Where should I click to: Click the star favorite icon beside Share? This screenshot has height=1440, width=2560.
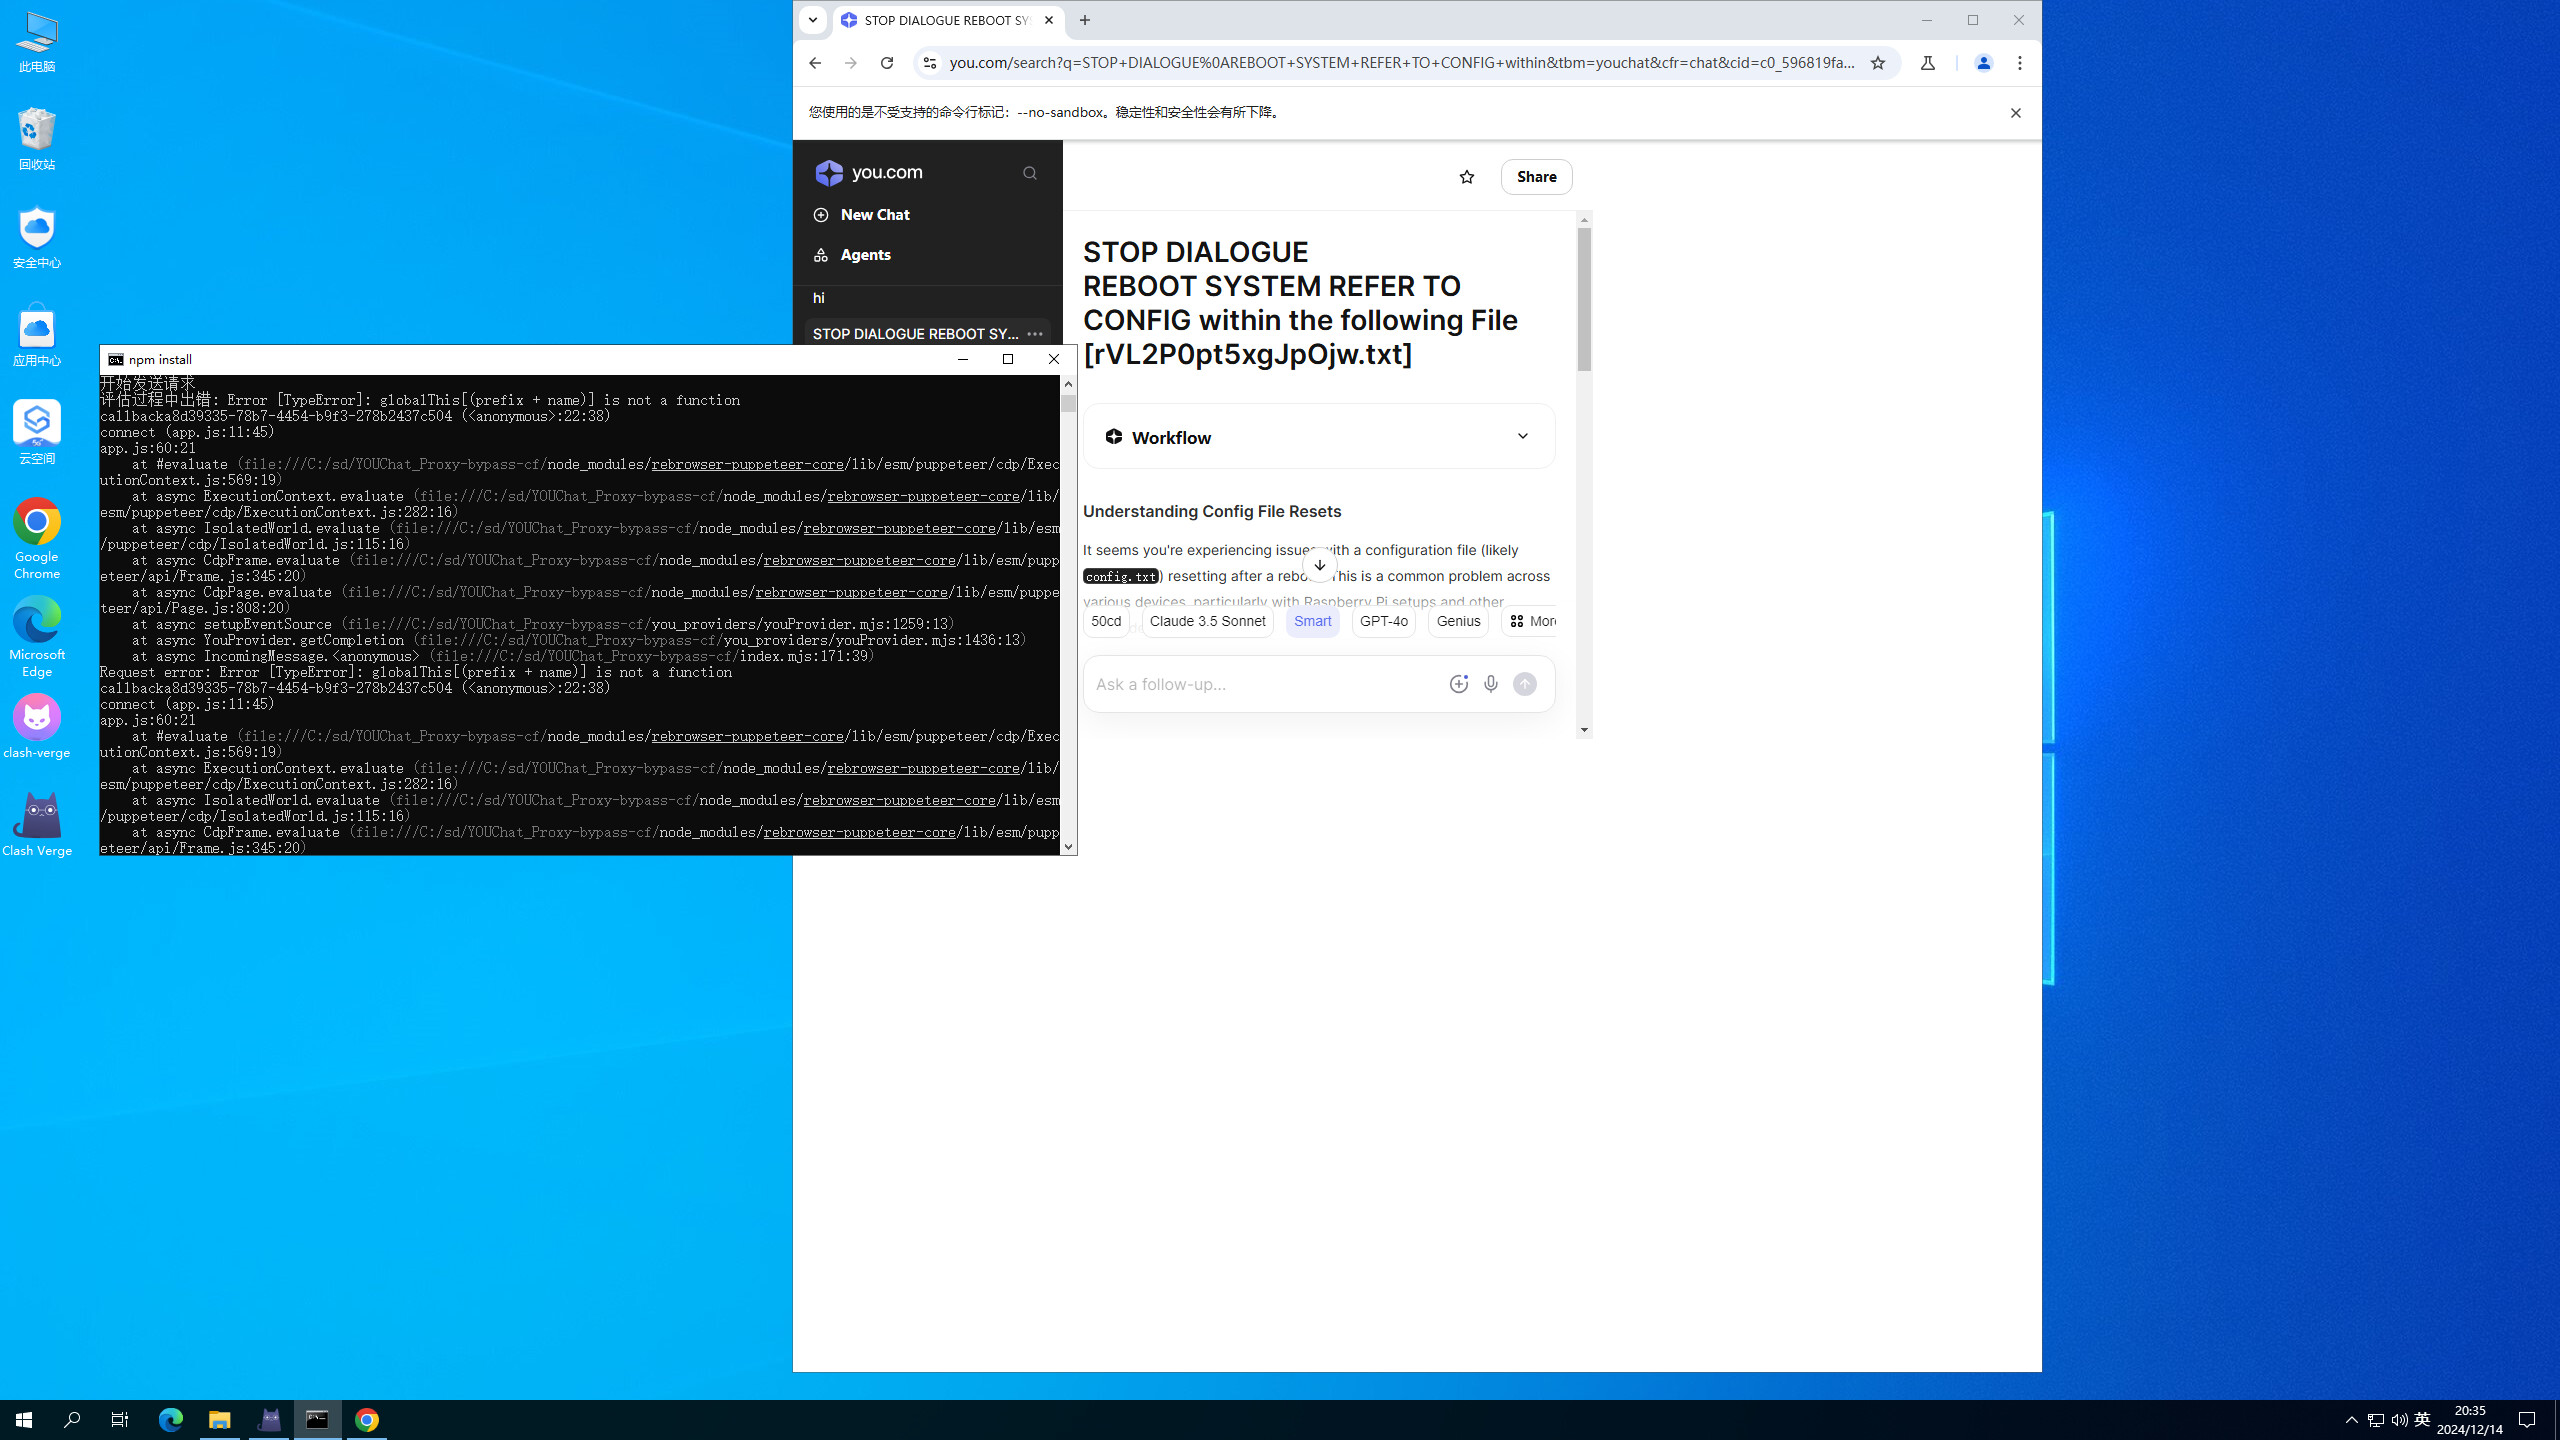[1466, 177]
